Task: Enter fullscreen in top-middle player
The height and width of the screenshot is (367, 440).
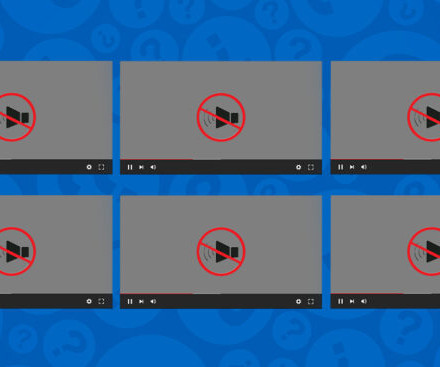Action: [311, 167]
